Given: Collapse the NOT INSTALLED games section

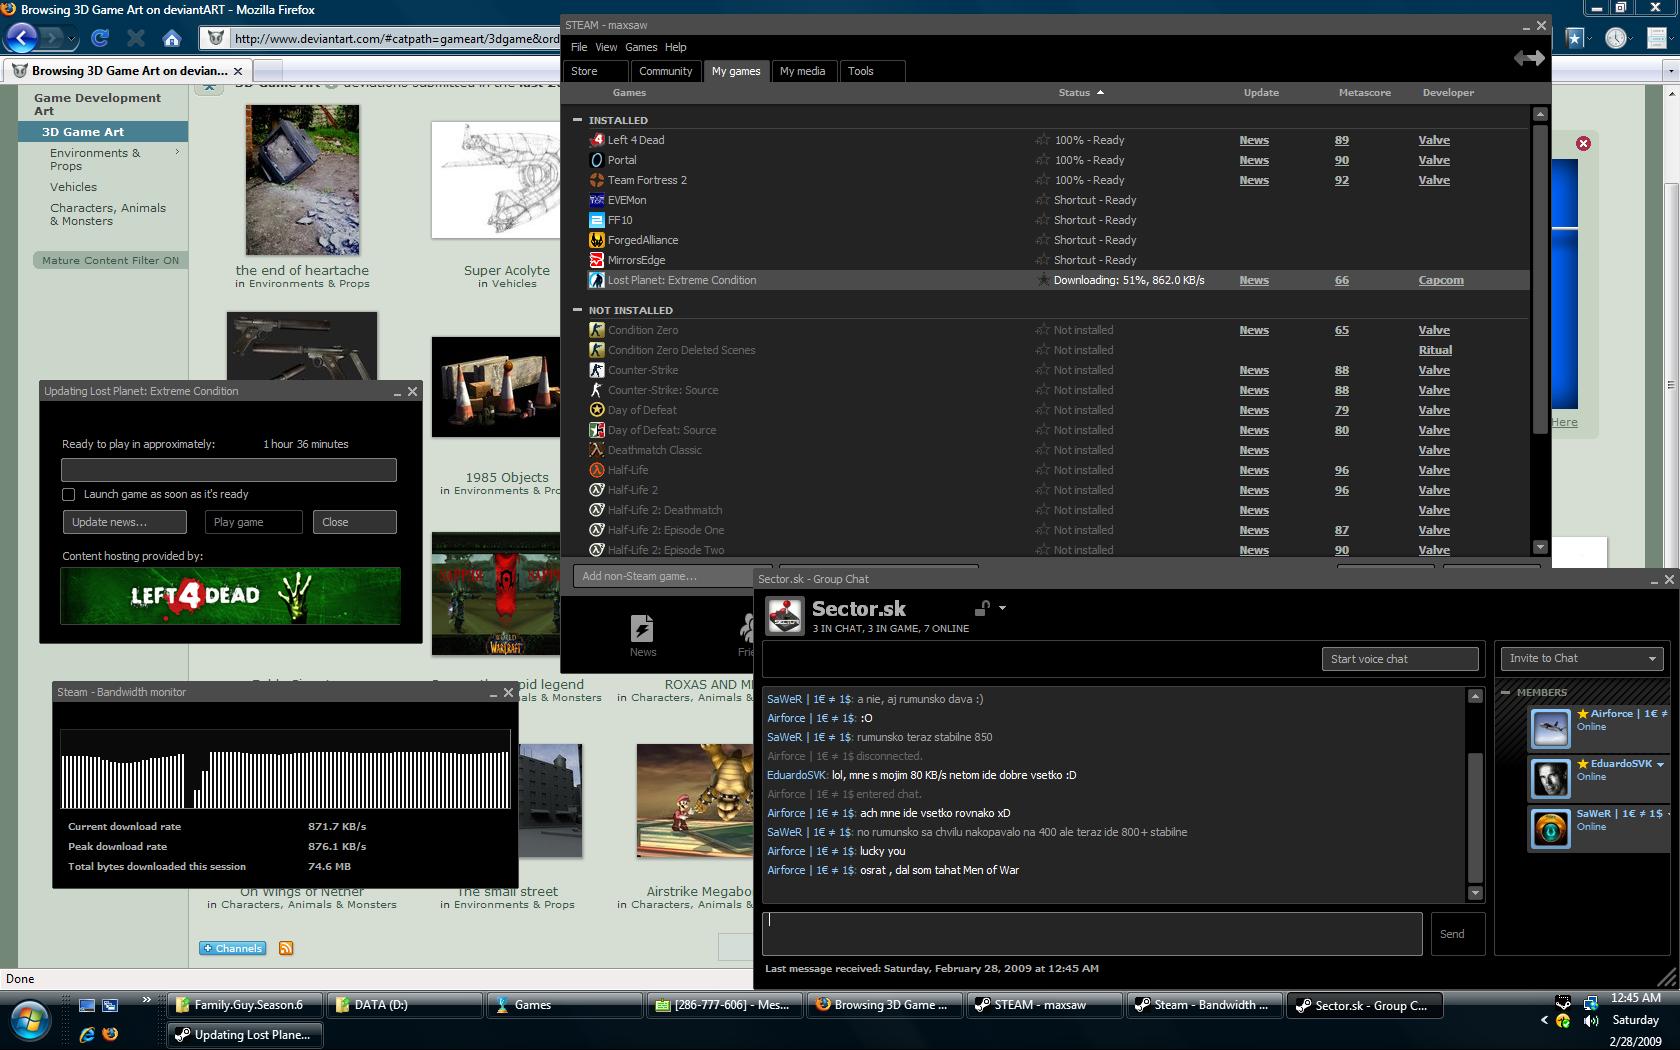Looking at the screenshot, I should [x=577, y=310].
